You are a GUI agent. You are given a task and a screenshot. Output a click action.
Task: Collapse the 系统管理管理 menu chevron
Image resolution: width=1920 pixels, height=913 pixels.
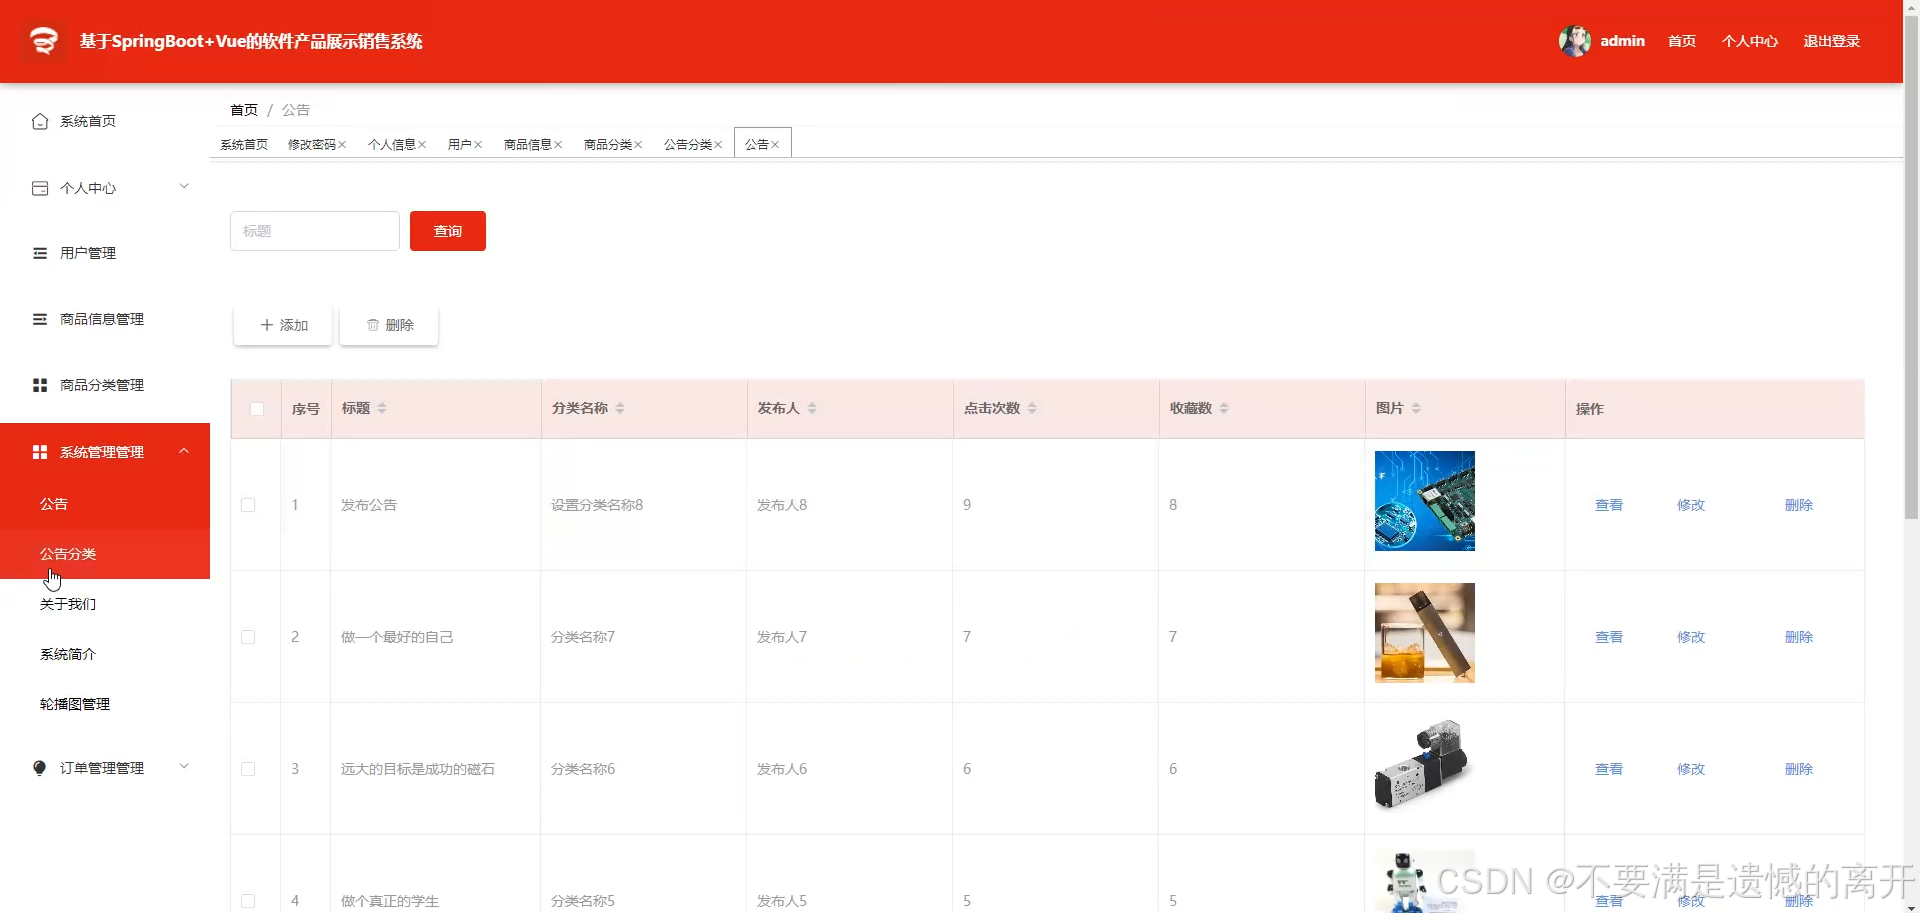(184, 451)
